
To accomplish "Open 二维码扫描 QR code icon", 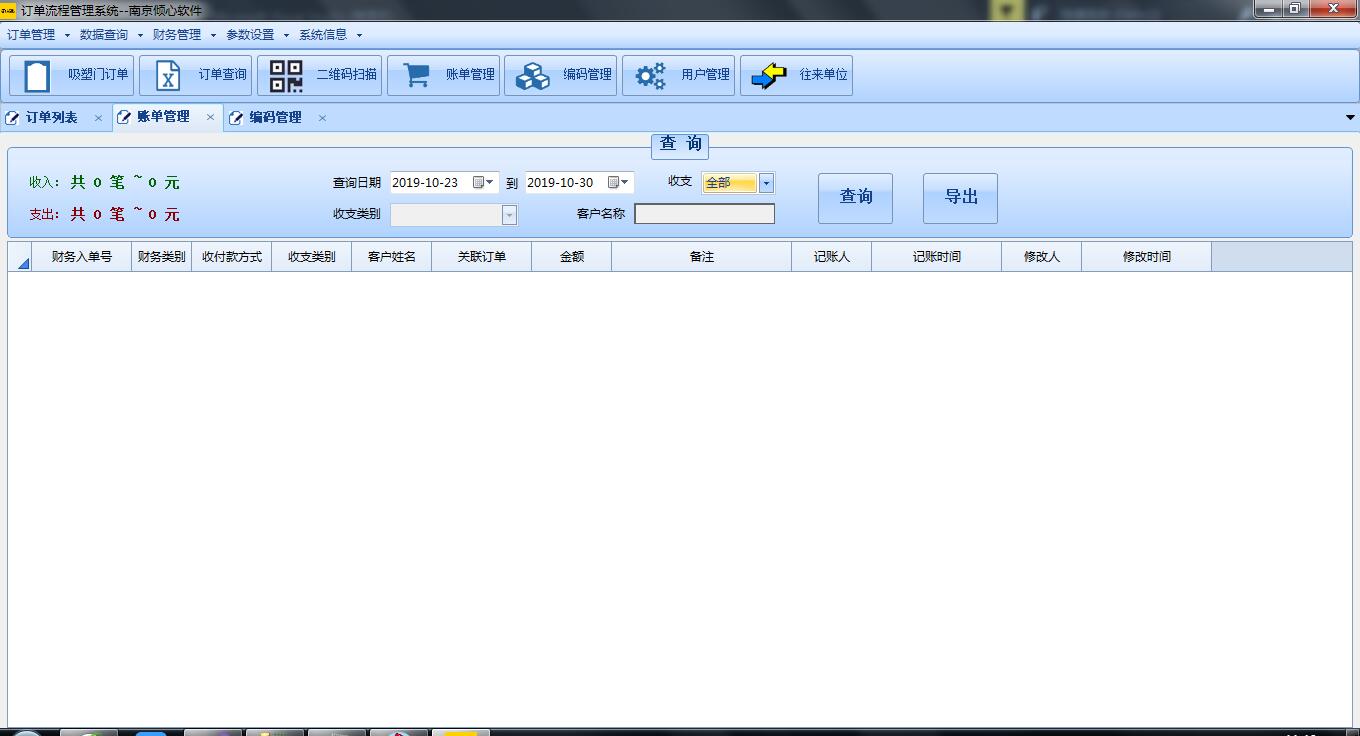I will (286, 76).
